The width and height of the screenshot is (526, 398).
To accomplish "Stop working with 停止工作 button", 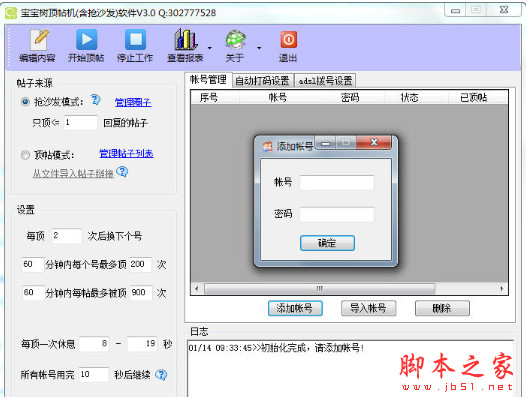I will coord(135,46).
